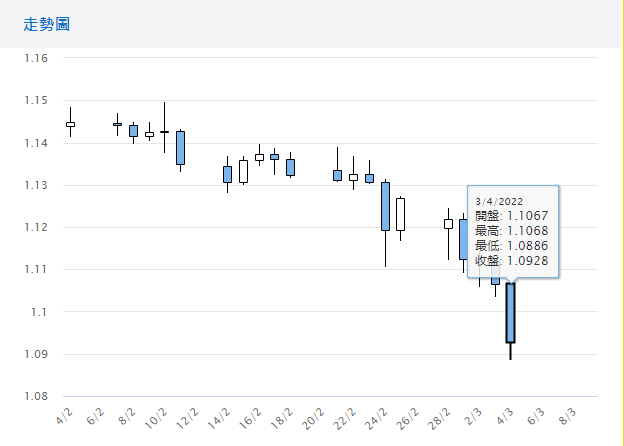Select the white candle on 28/2
The height and width of the screenshot is (446, 624).
448,224
